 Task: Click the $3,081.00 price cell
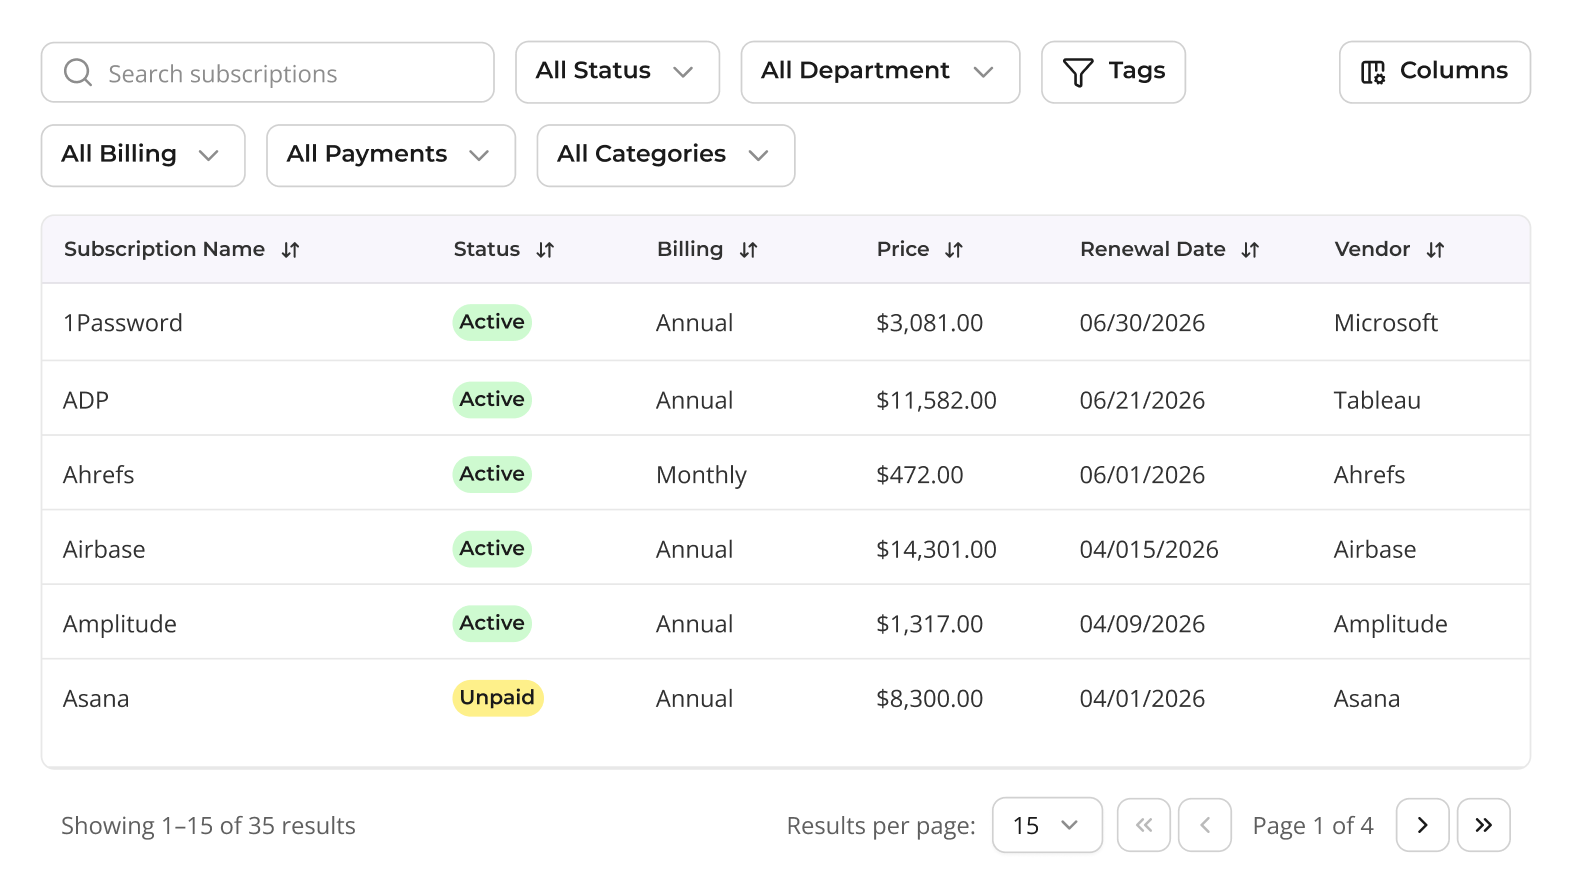click(x=930, y=323)
